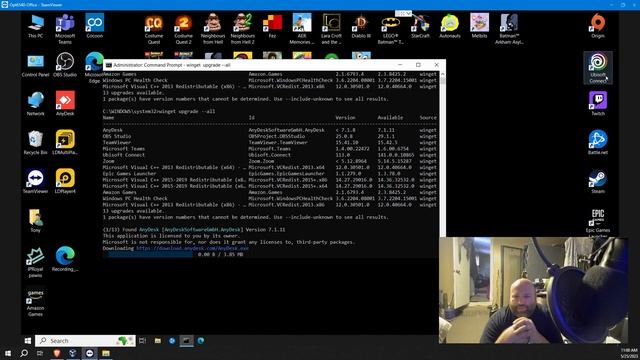This screenshot has height=360, width=640.
Task: Click the 'Ubisoft Connect' row in upgrade list
Action: point(270,155)
